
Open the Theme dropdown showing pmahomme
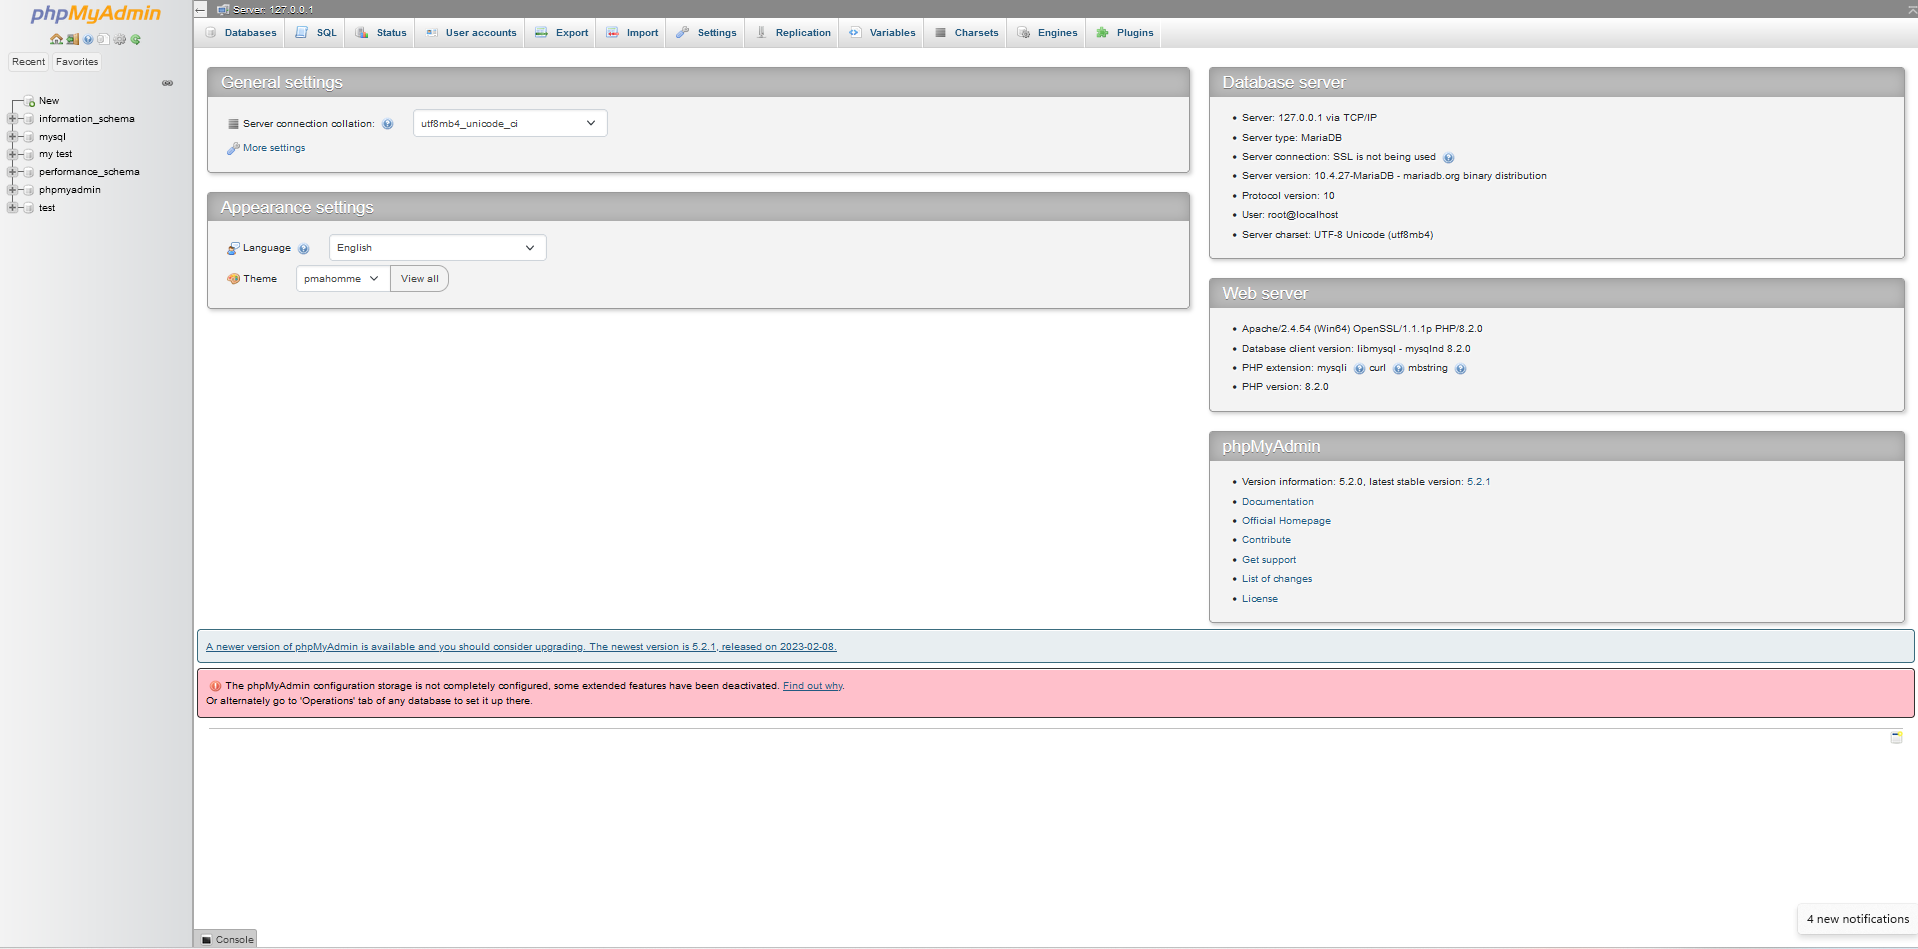click(343, 279)
